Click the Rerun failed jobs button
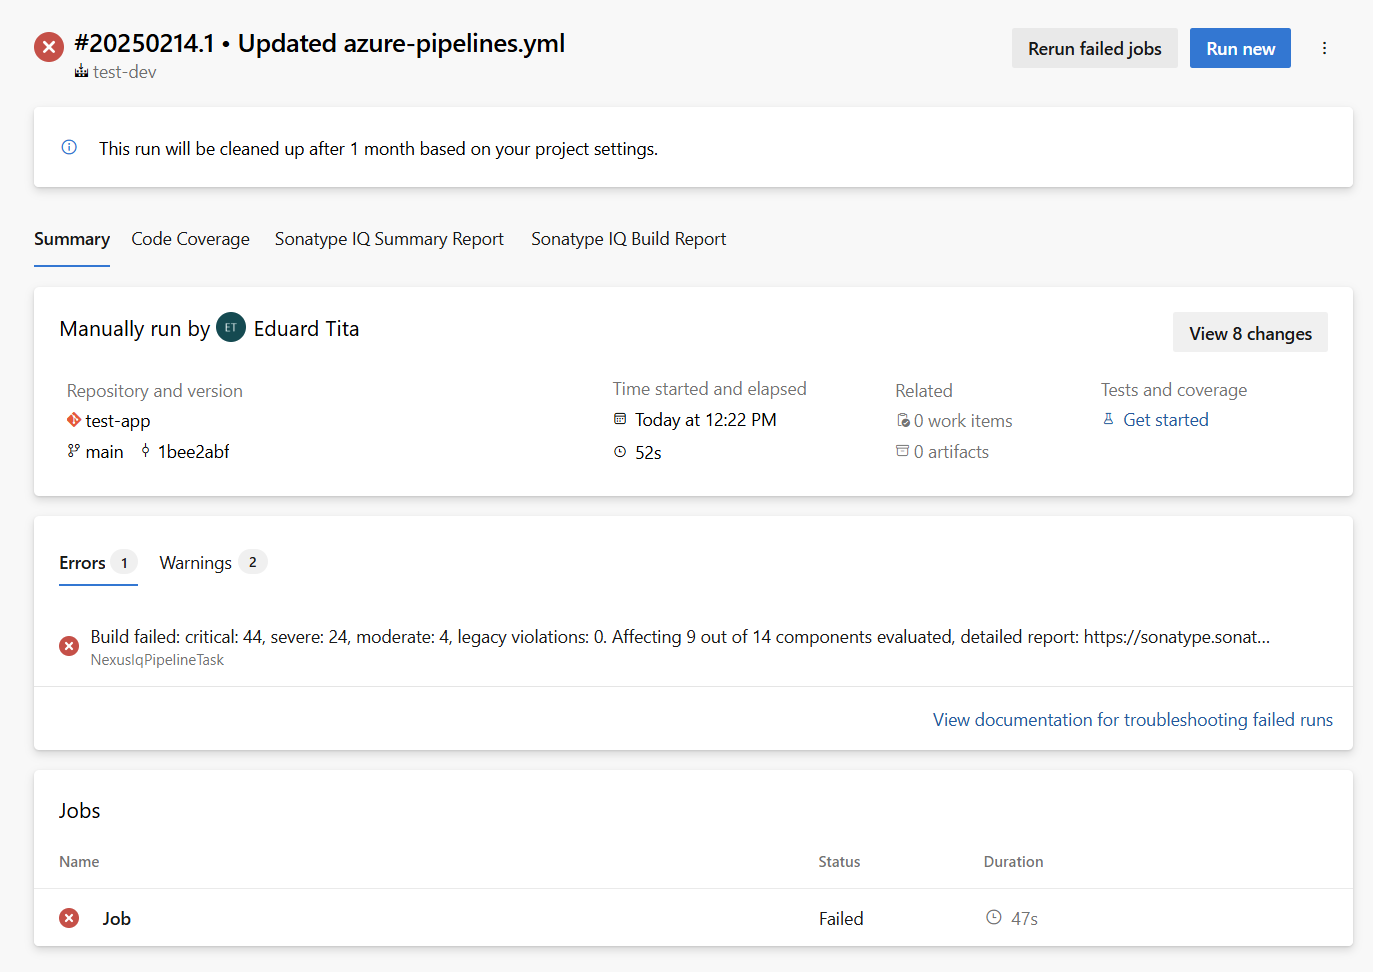 1094,47
